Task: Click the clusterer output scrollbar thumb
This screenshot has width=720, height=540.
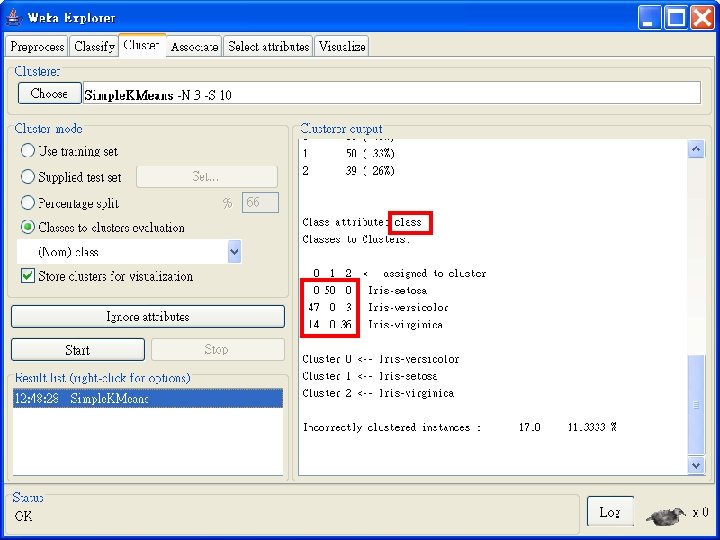Action: pyautogui.click(x=696, y=404)
